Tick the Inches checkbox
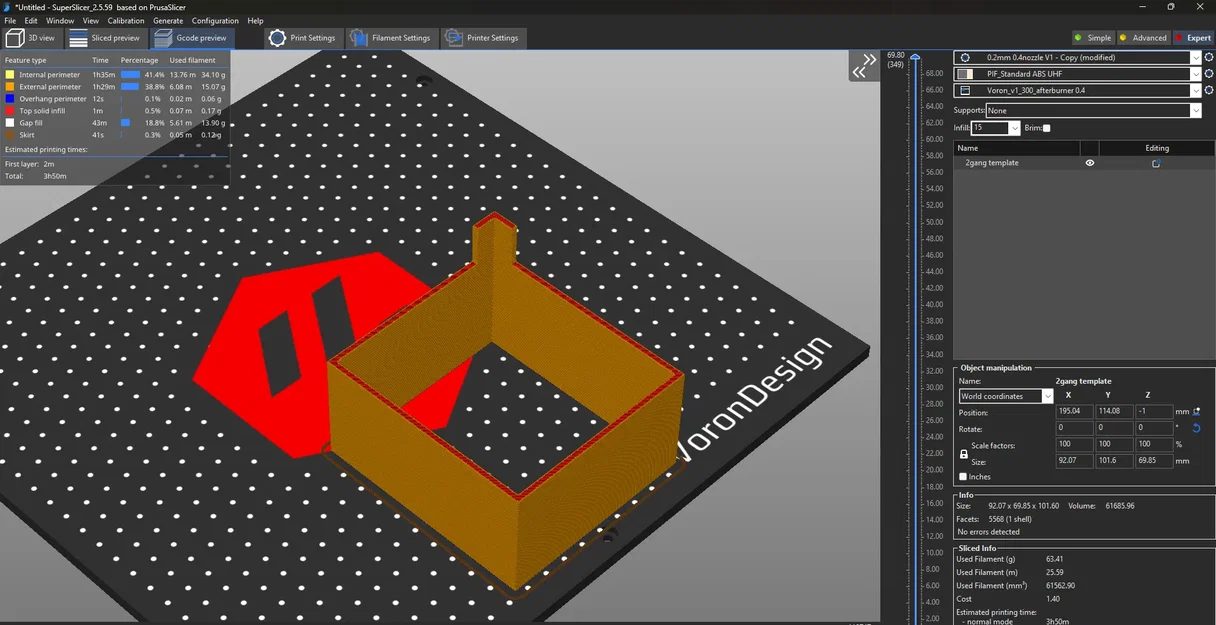Viewport: 1216px width, 625px height. point(963,477)
